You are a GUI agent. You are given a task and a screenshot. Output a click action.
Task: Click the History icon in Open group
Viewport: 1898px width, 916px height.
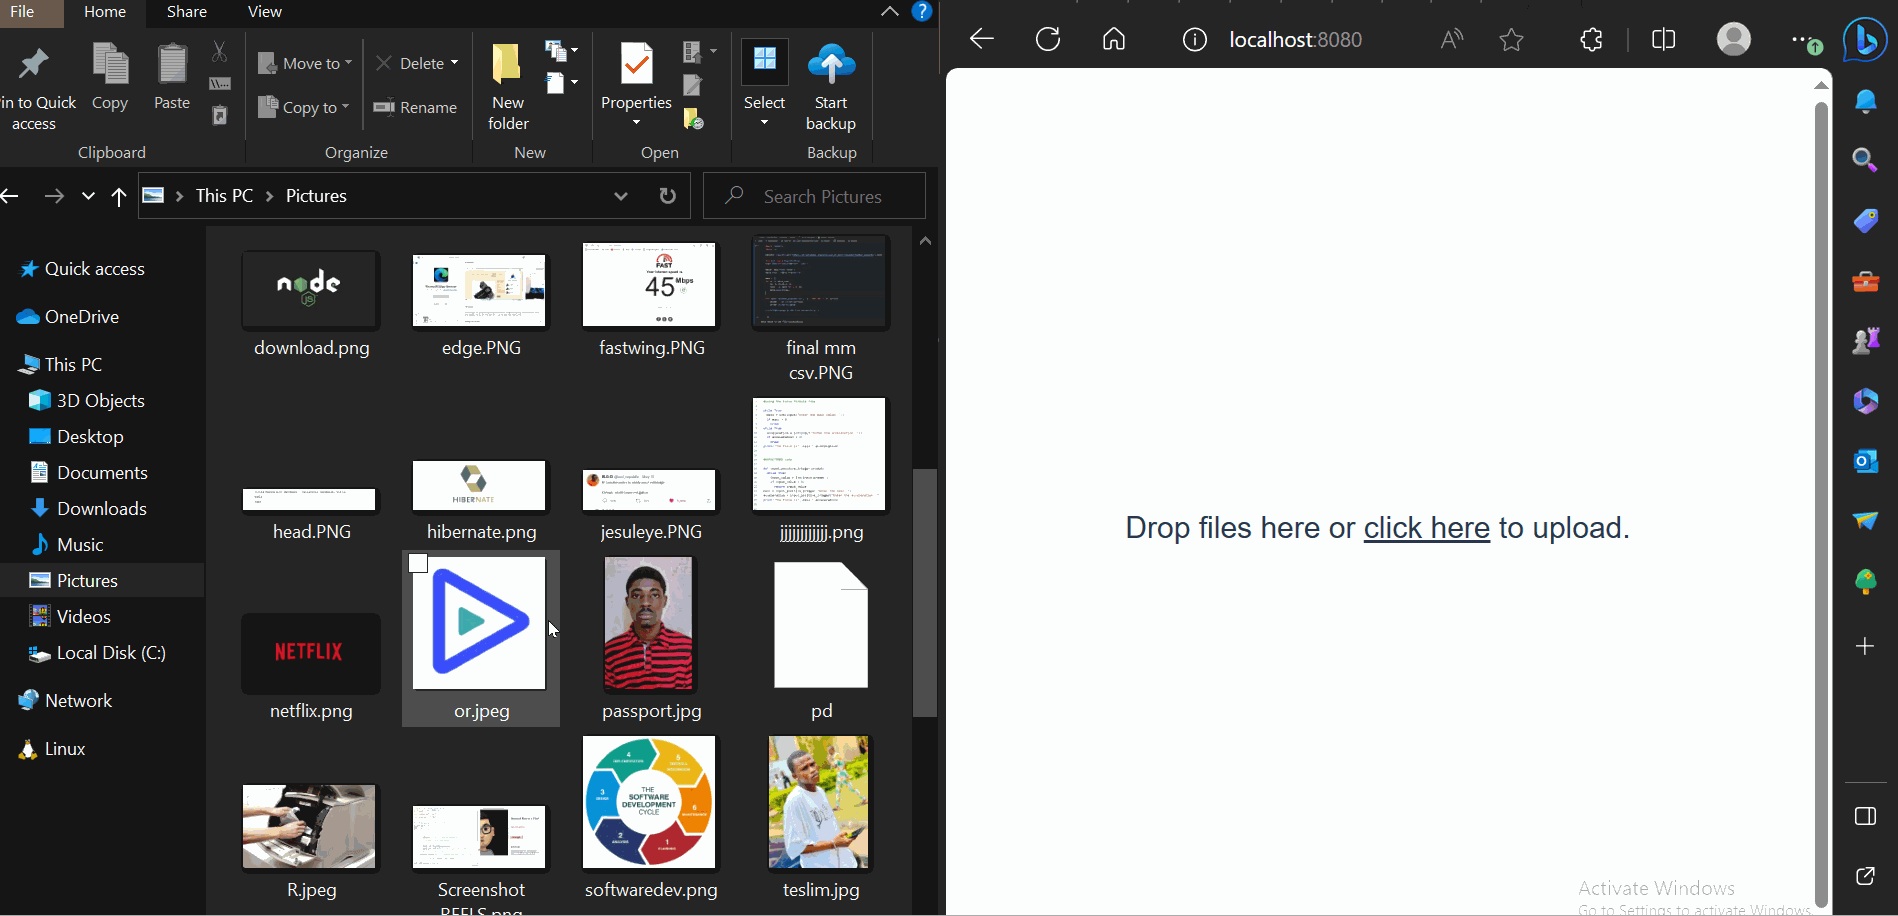[x=693, y=119]
